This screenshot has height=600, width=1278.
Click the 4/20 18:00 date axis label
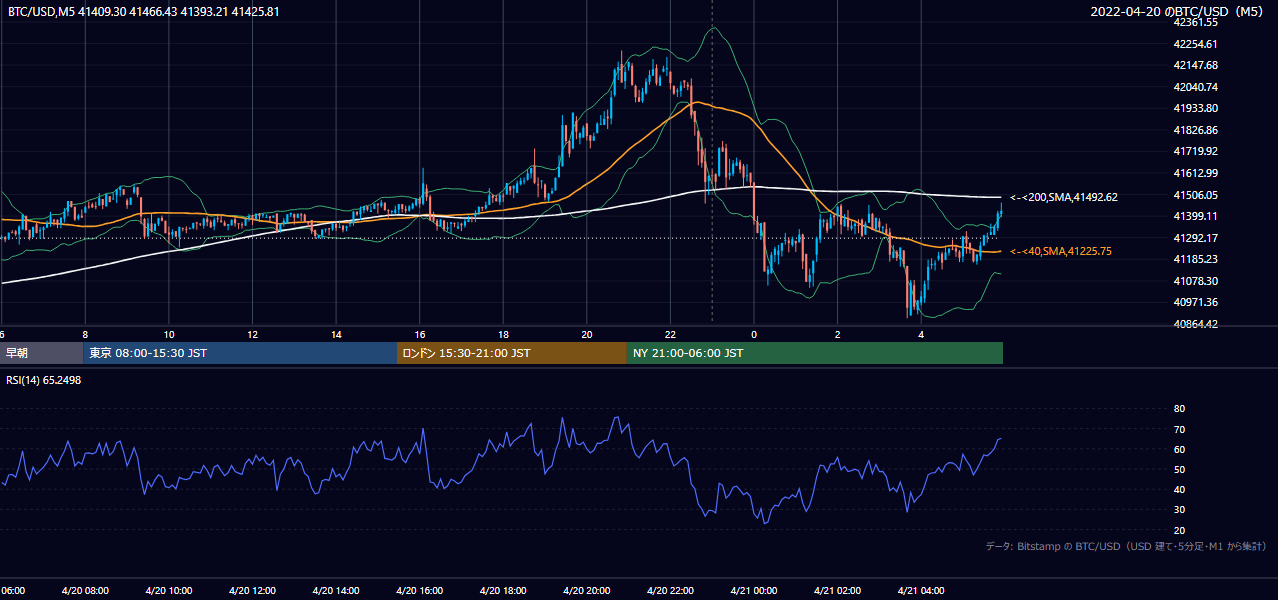pyautogui.click(x=503, y=591)
